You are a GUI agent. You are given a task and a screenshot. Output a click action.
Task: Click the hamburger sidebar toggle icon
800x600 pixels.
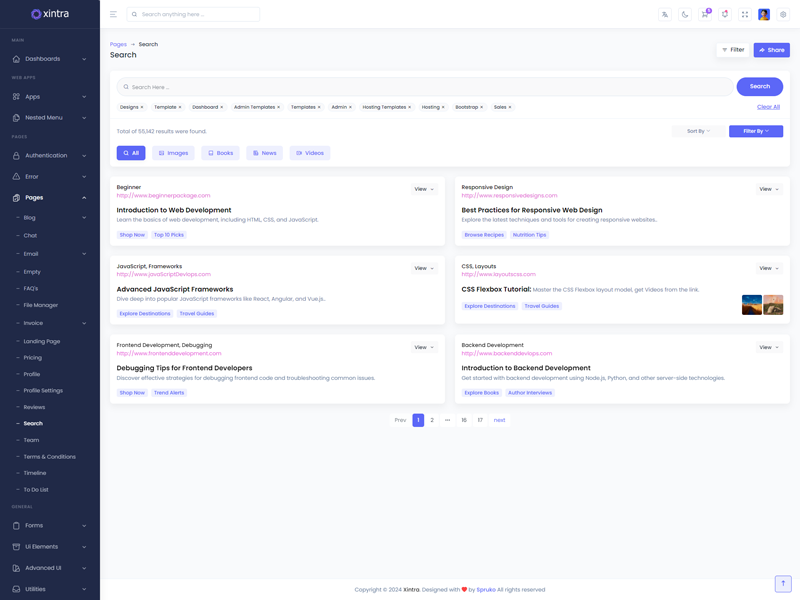(113, 14)
